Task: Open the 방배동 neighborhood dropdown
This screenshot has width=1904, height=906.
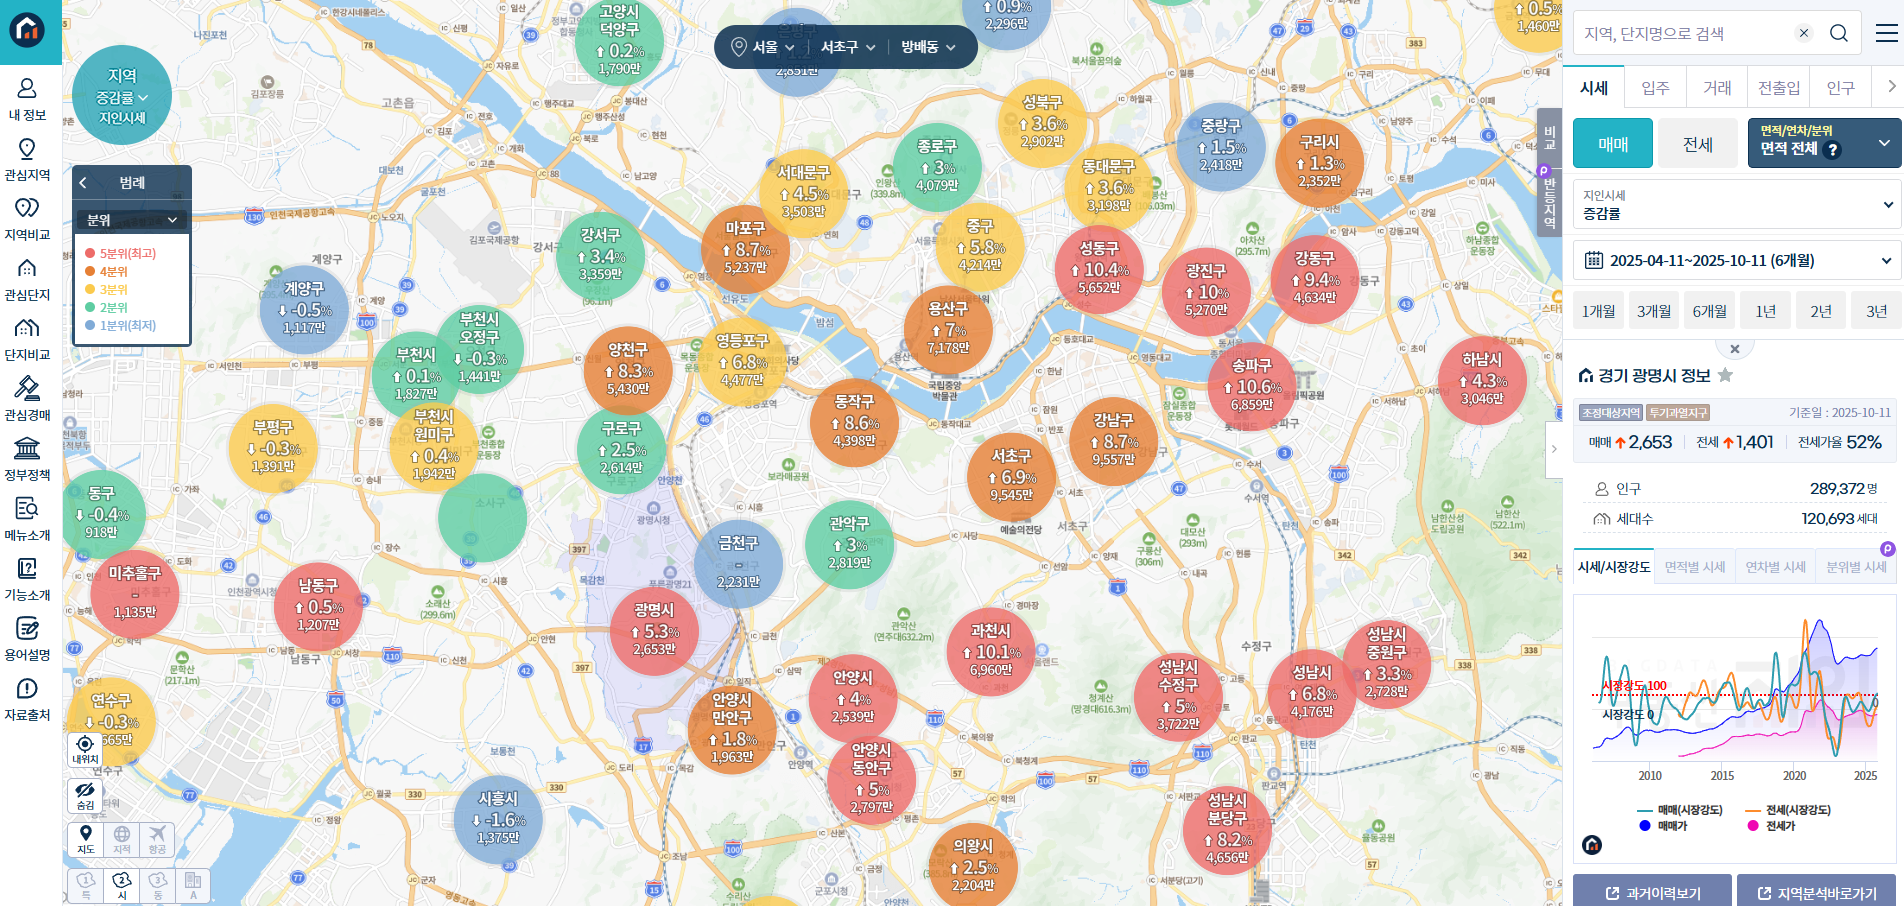Action: [x=928, y=47]
